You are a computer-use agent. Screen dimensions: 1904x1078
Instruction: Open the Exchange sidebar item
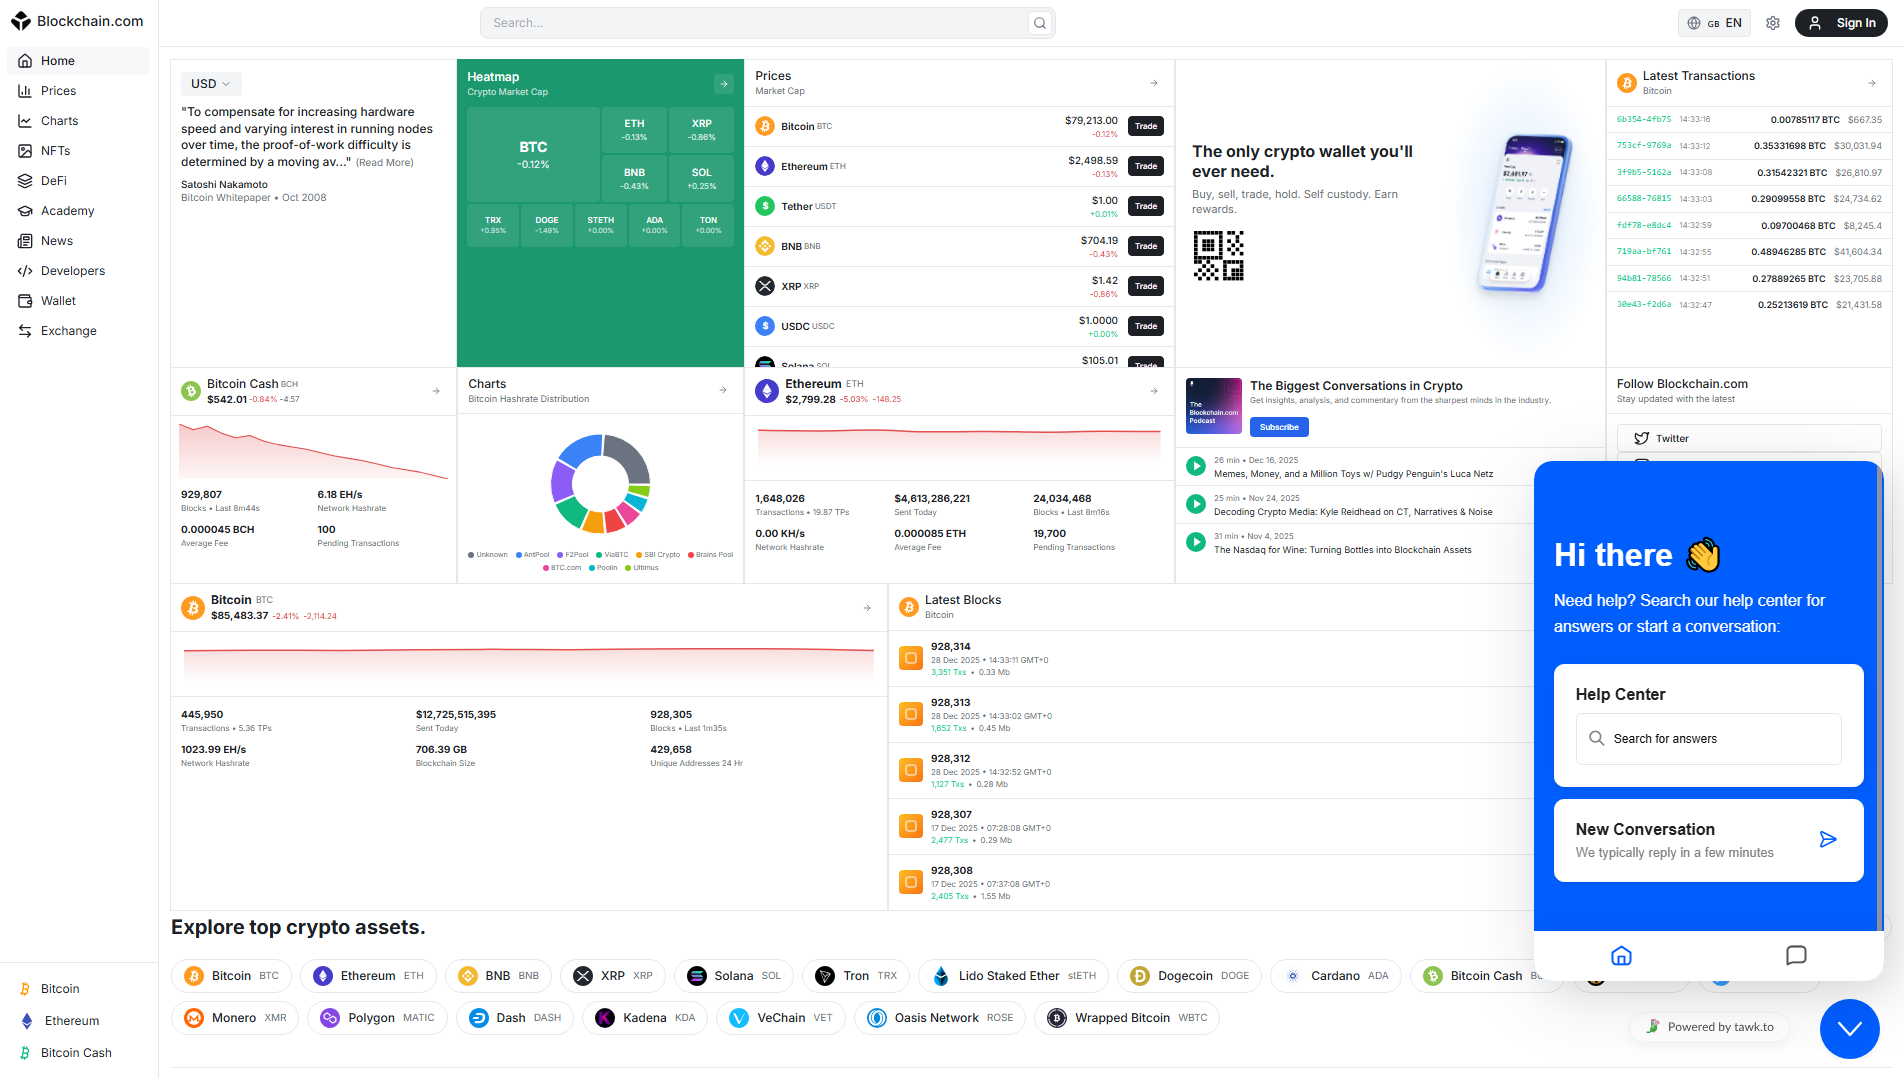click(x=78, y=331)
